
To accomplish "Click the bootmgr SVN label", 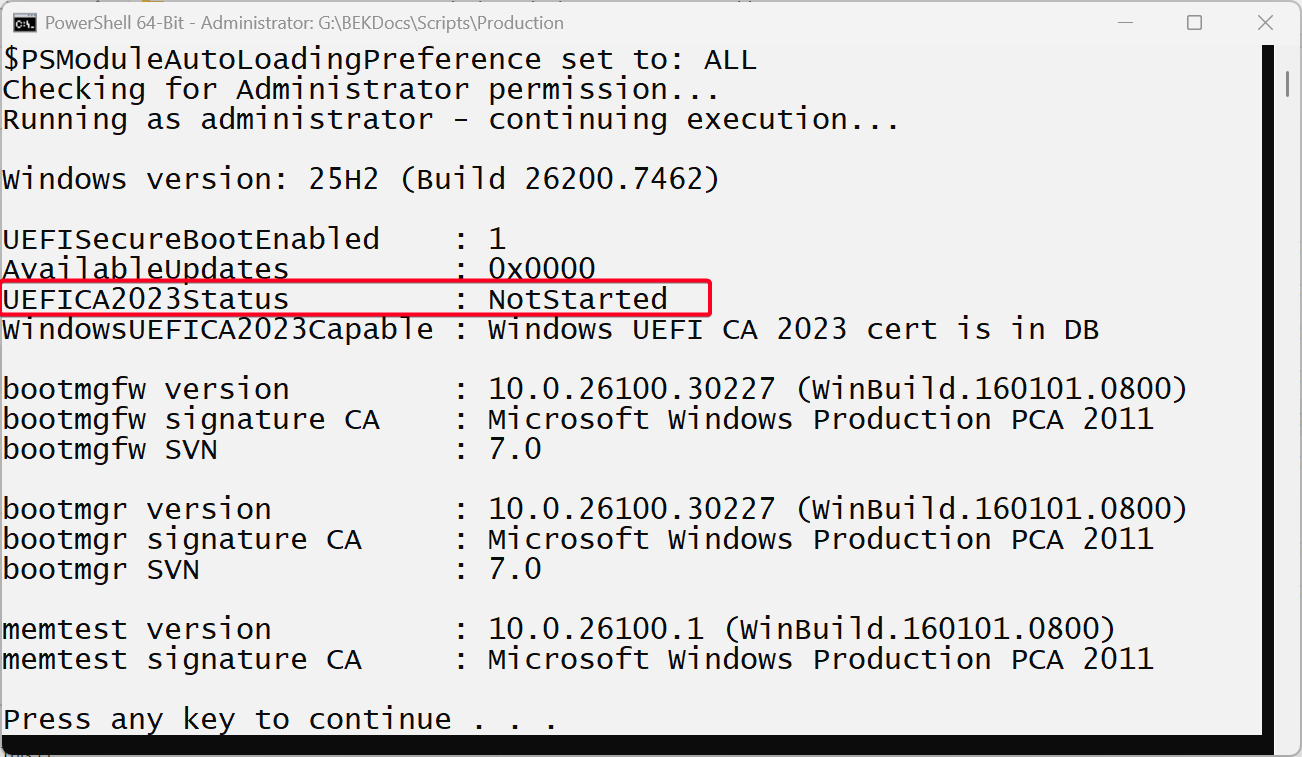I will pyautogui.click(x=100, y=569).
